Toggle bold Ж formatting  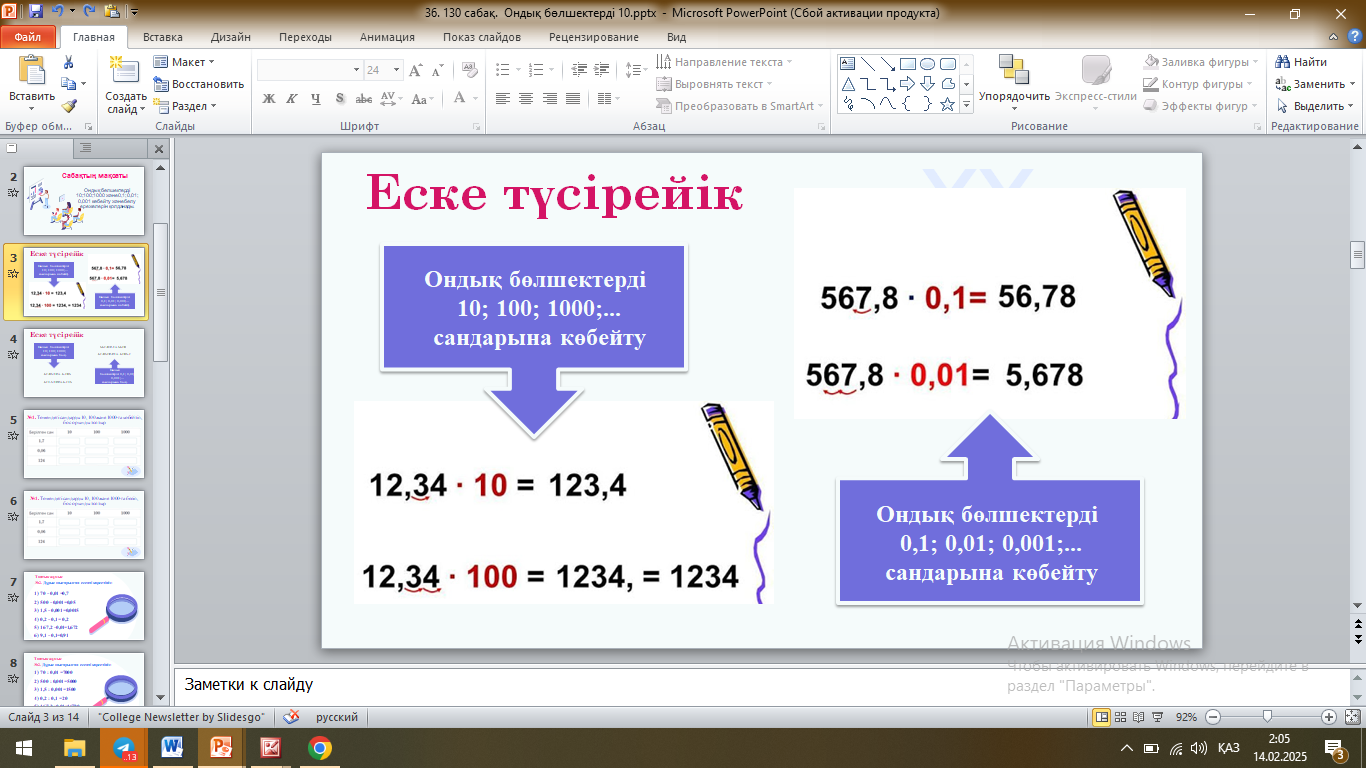click(x=268, y=98)
